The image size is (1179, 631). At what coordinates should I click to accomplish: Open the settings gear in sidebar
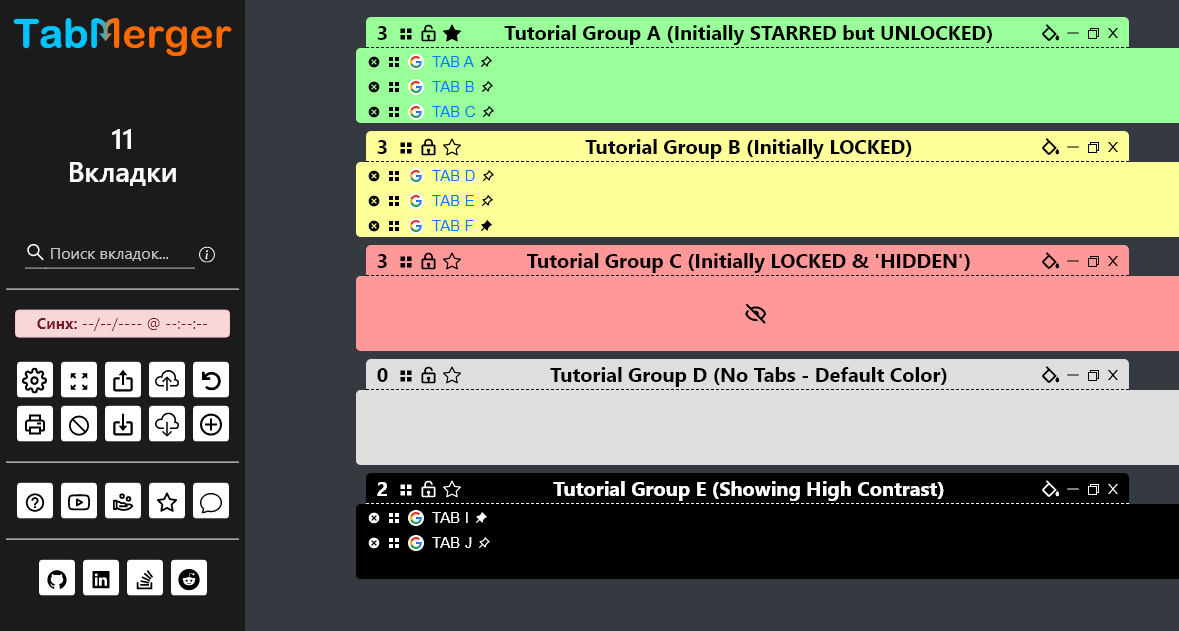click(35, 381)
